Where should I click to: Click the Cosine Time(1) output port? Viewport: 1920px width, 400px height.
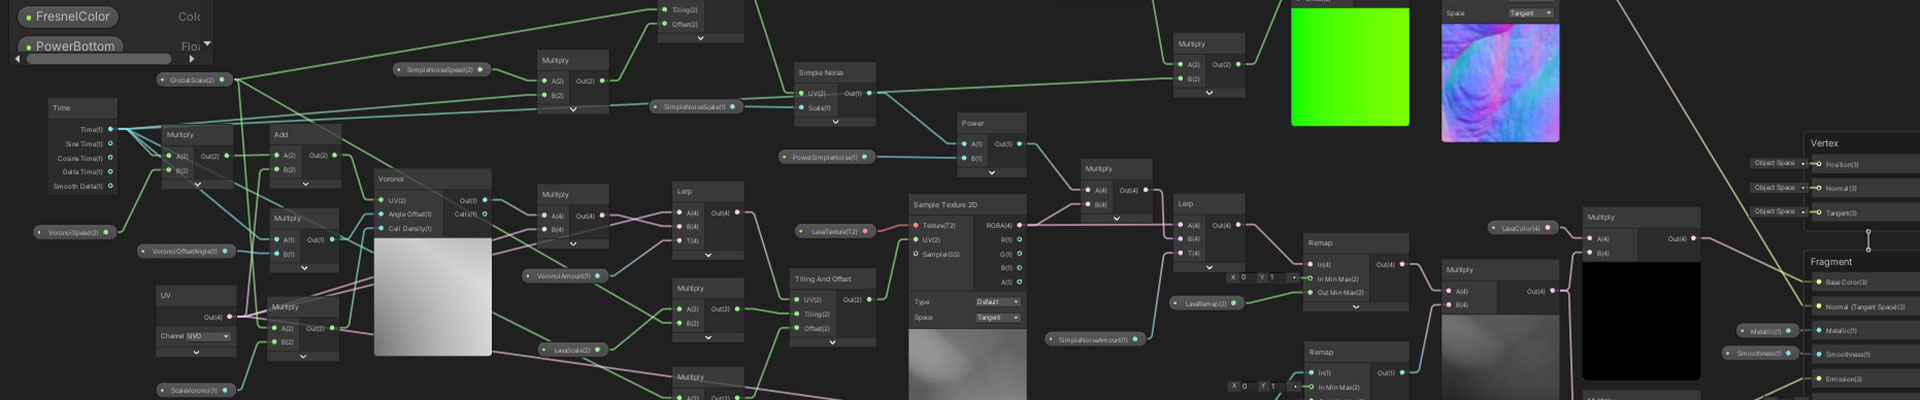pyautogui.click(x=110, y=158)
